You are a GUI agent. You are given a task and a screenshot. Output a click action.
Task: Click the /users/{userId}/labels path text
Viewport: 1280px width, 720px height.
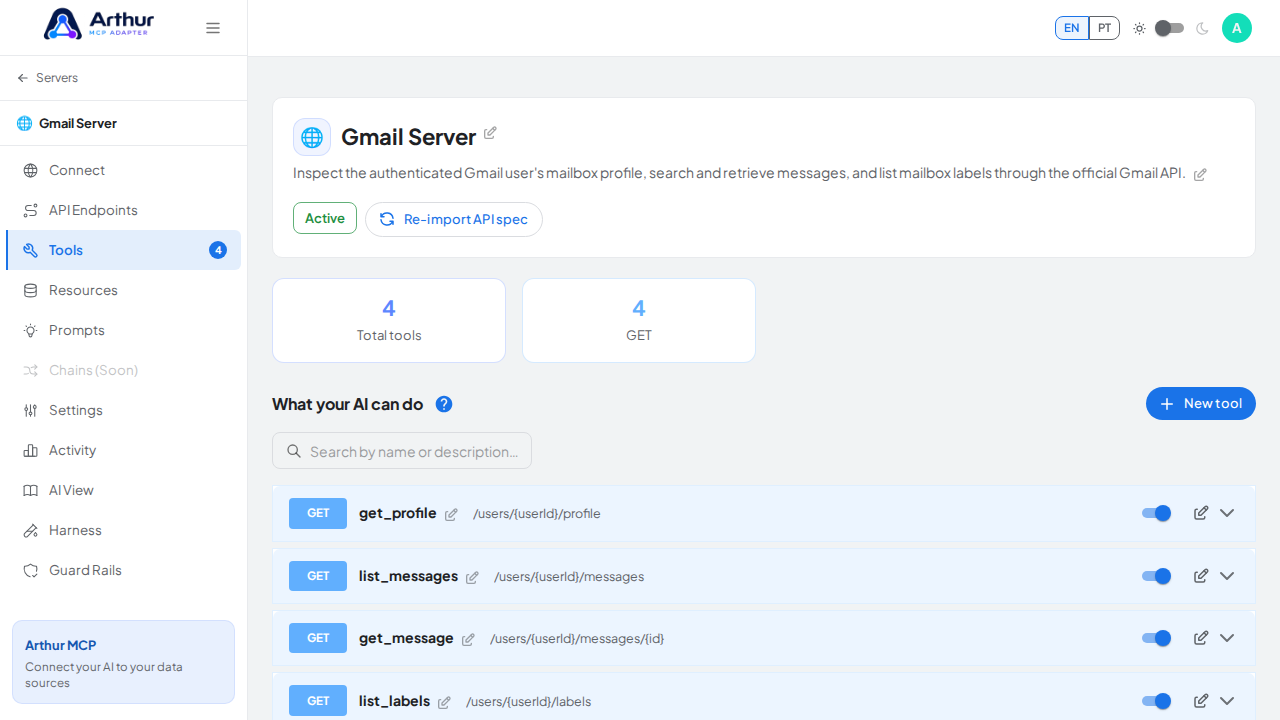click(529, 702)
